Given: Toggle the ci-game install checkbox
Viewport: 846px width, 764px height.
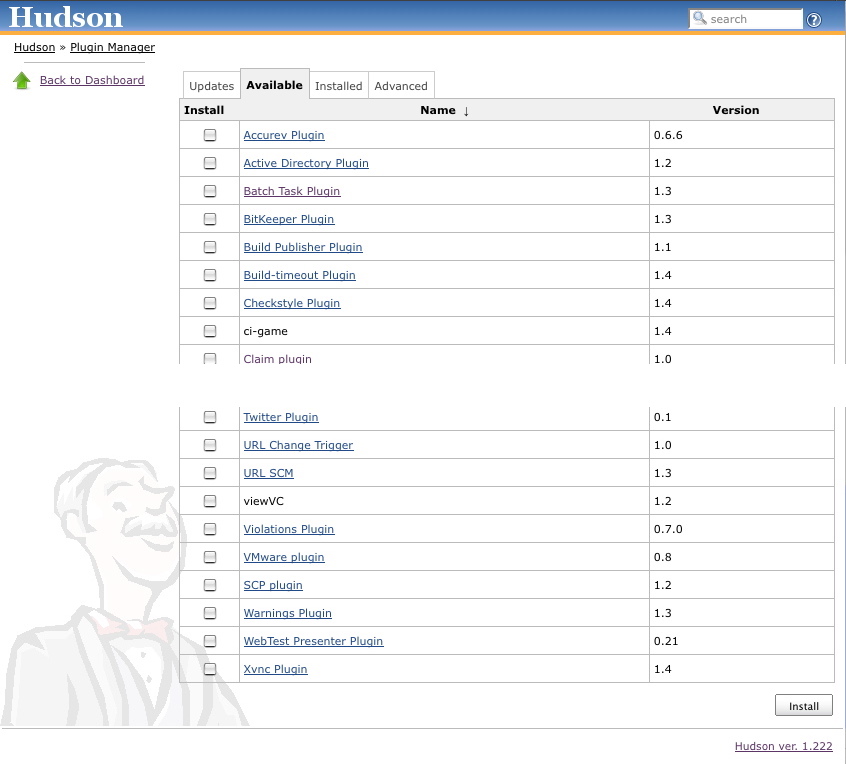Looking at the screenshot, I should point(210,331).
